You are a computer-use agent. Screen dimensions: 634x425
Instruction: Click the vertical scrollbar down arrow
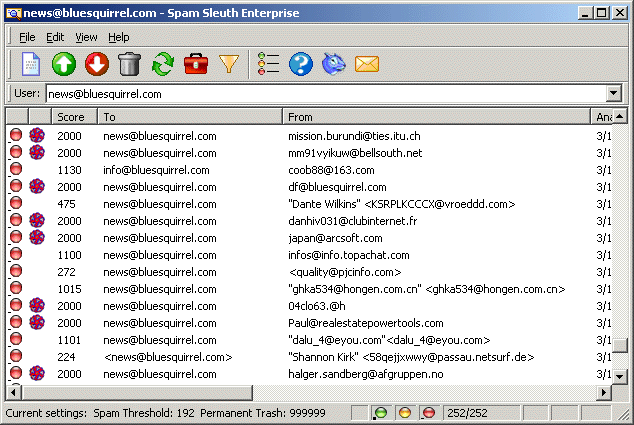click(x=622, y=374)
